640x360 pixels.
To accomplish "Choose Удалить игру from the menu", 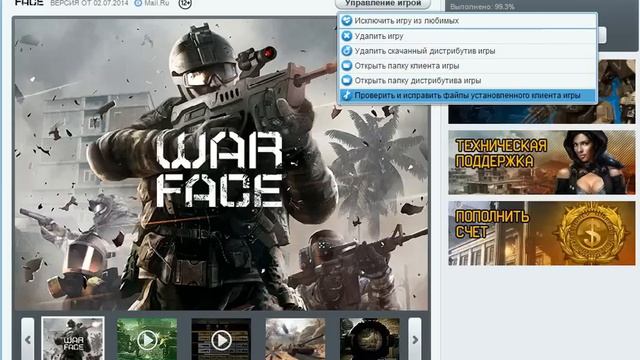I will pyautogui.click(x=468, y=36).
